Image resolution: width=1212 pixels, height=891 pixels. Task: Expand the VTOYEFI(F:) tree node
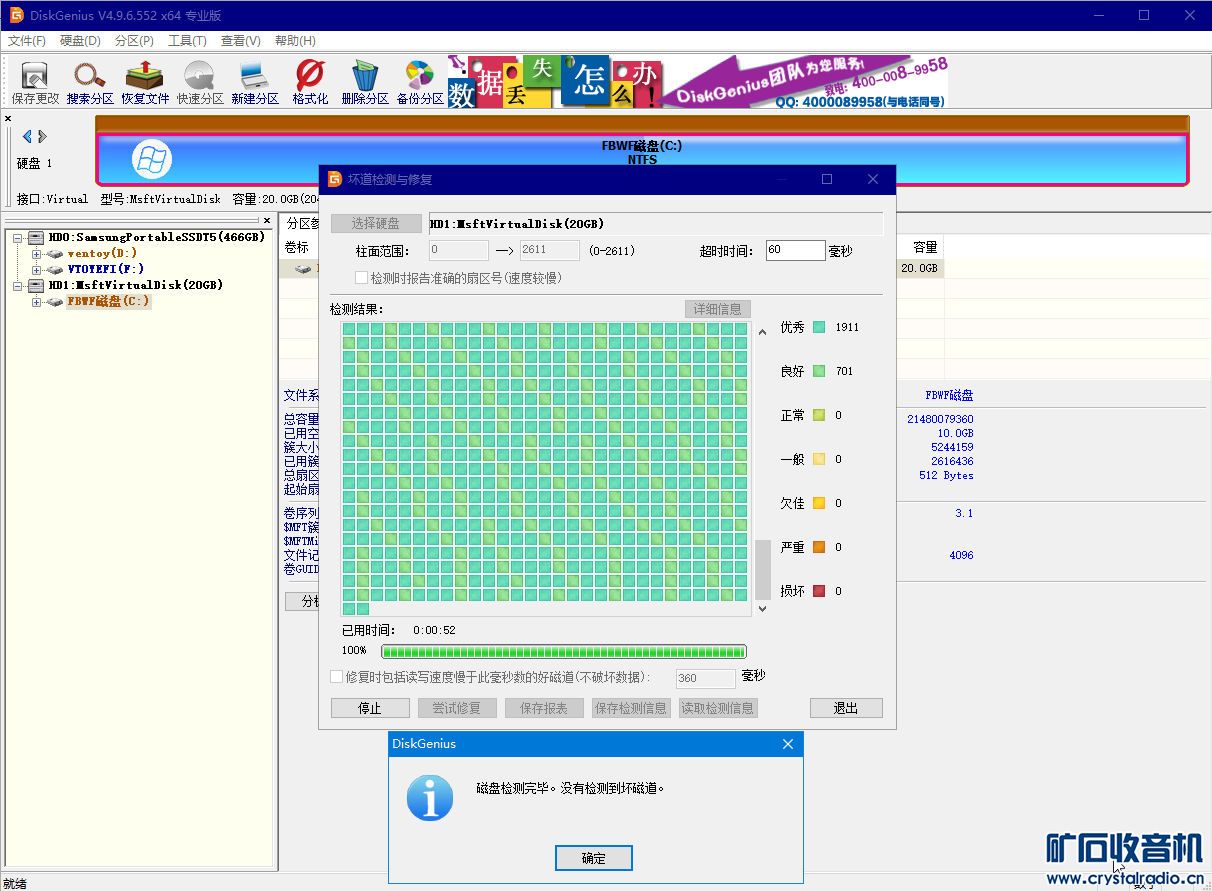(37, 270)
